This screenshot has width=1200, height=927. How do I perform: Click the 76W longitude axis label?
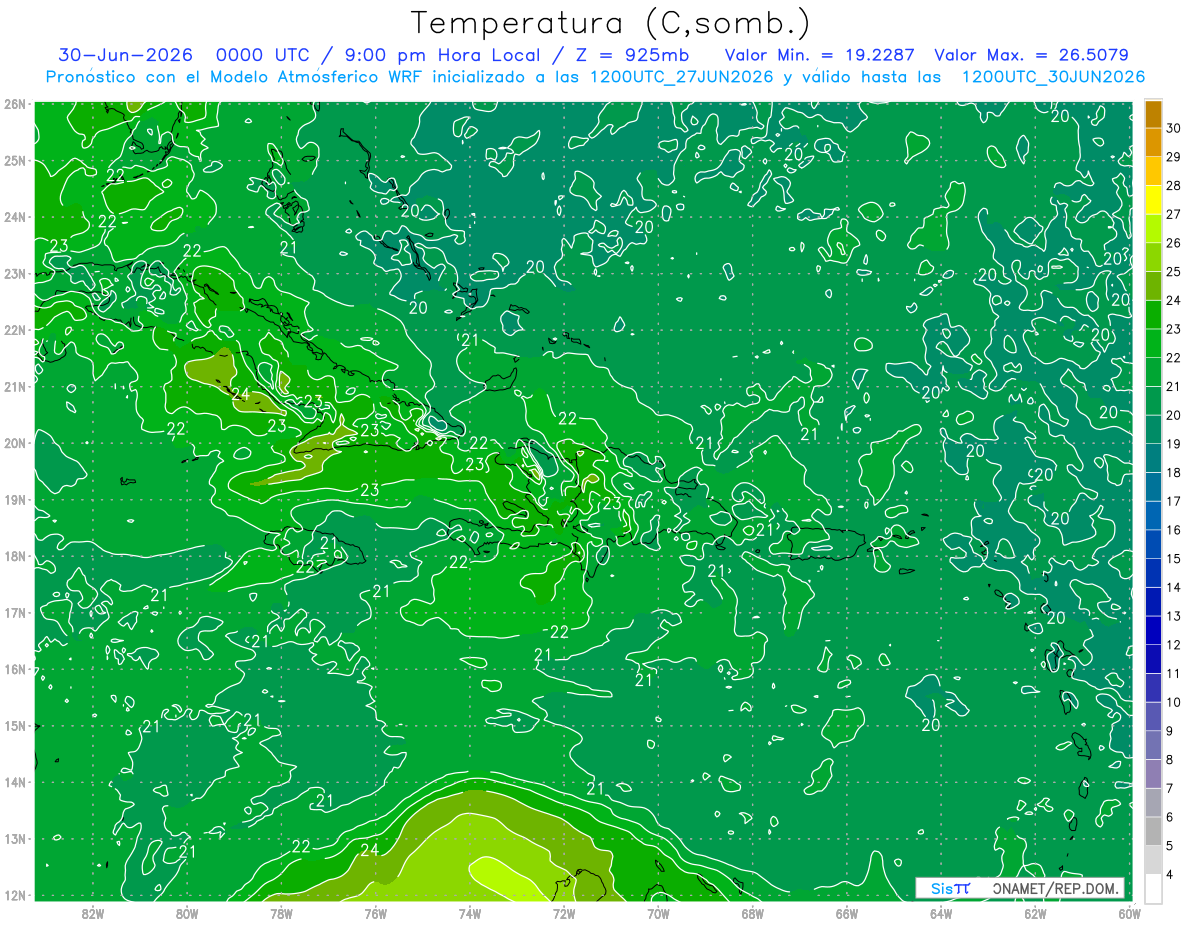[x=376, y=913]
